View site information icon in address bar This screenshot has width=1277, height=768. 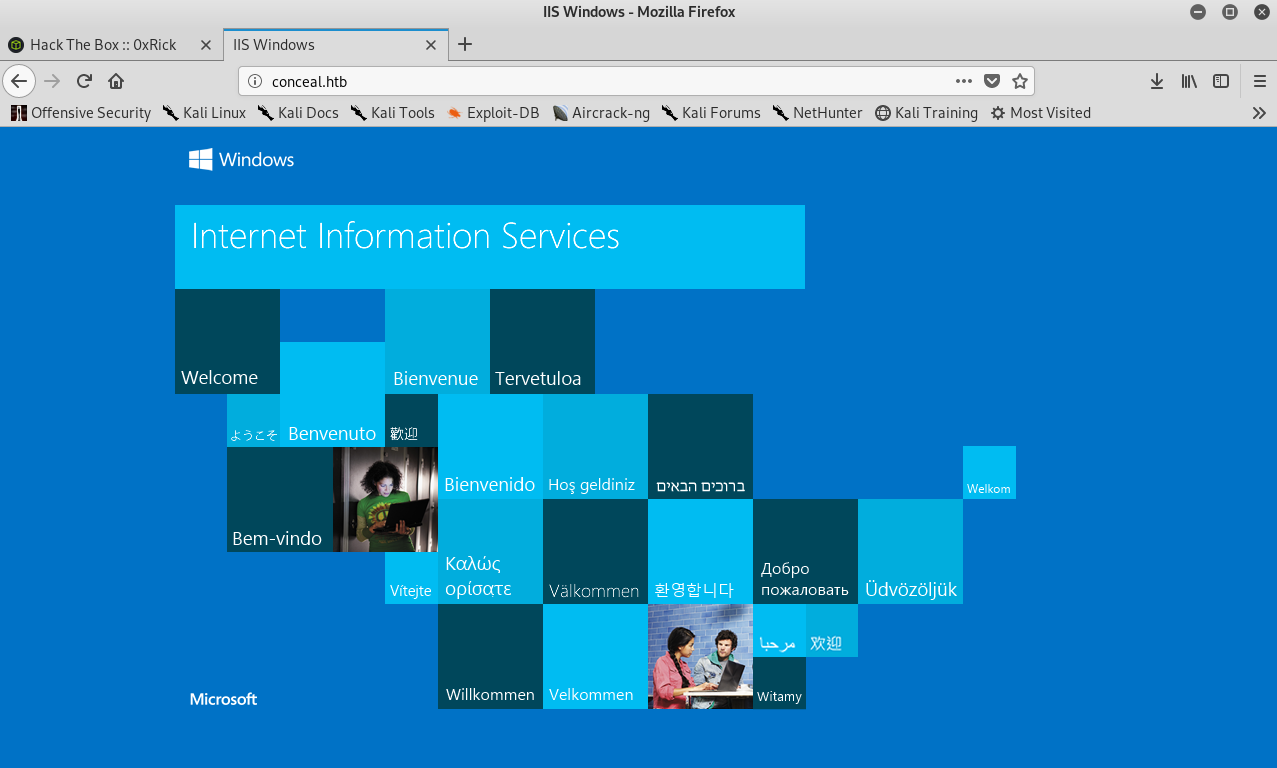pyautogui.click(x=254, y=81)
